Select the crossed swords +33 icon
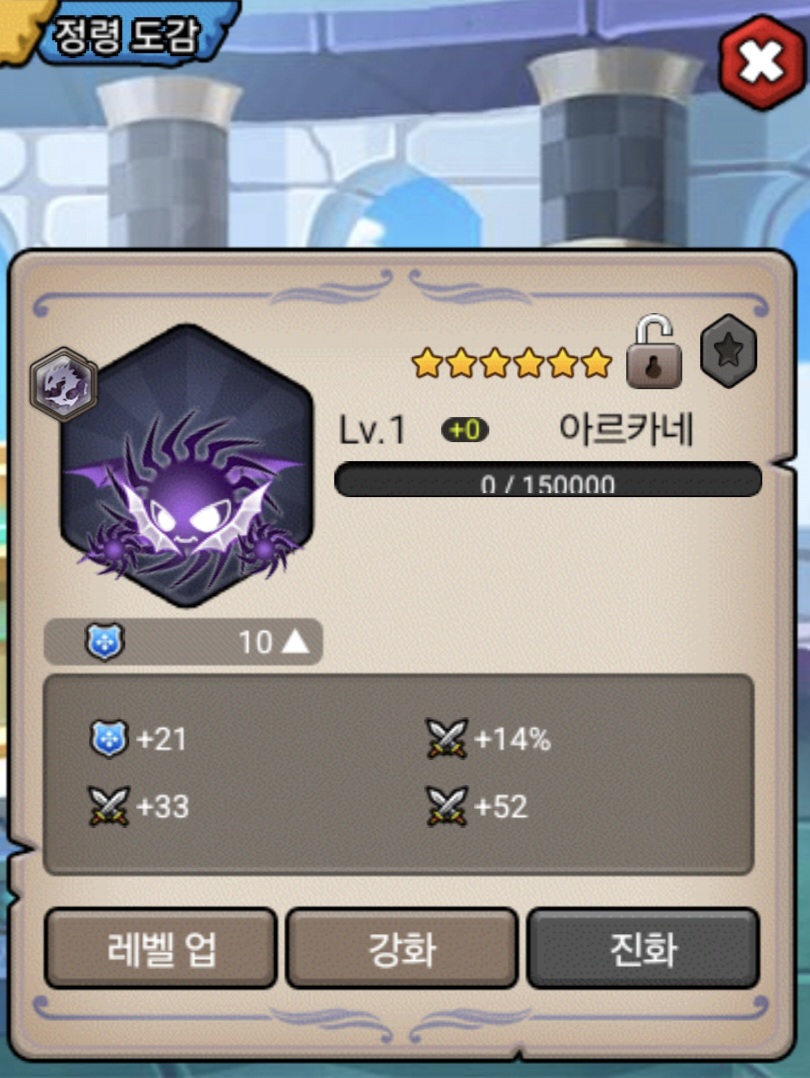Screen dimensions: 810x1078 pos(109,806)
